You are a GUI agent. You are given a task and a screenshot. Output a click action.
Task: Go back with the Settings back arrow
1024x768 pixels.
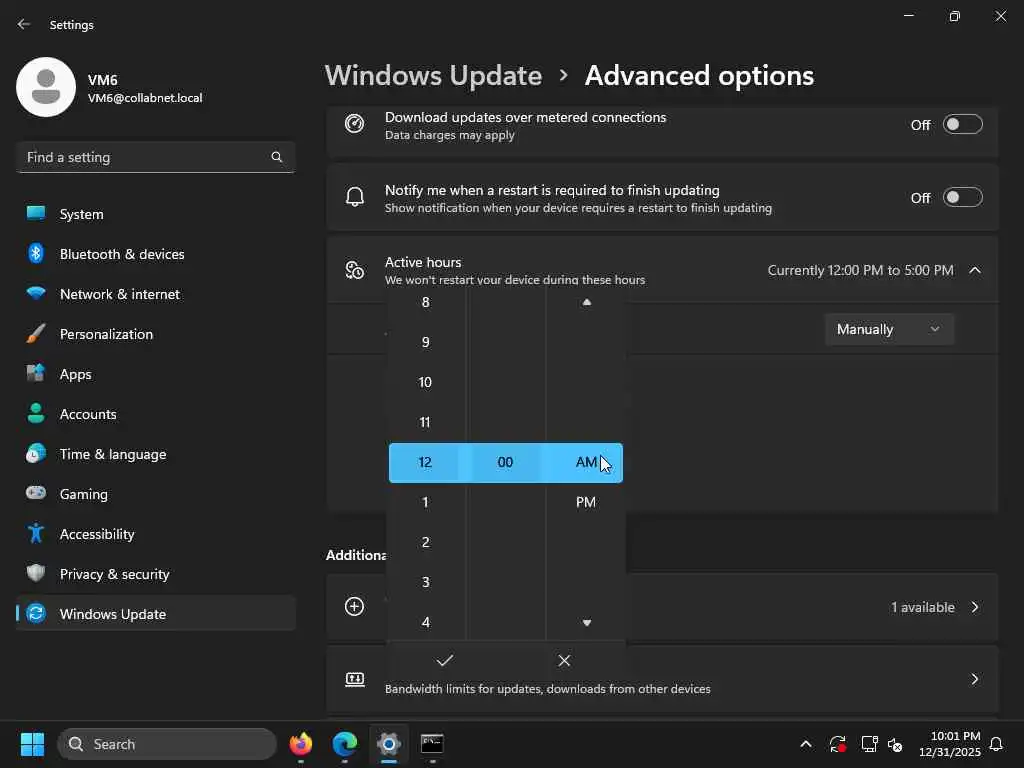24,24
